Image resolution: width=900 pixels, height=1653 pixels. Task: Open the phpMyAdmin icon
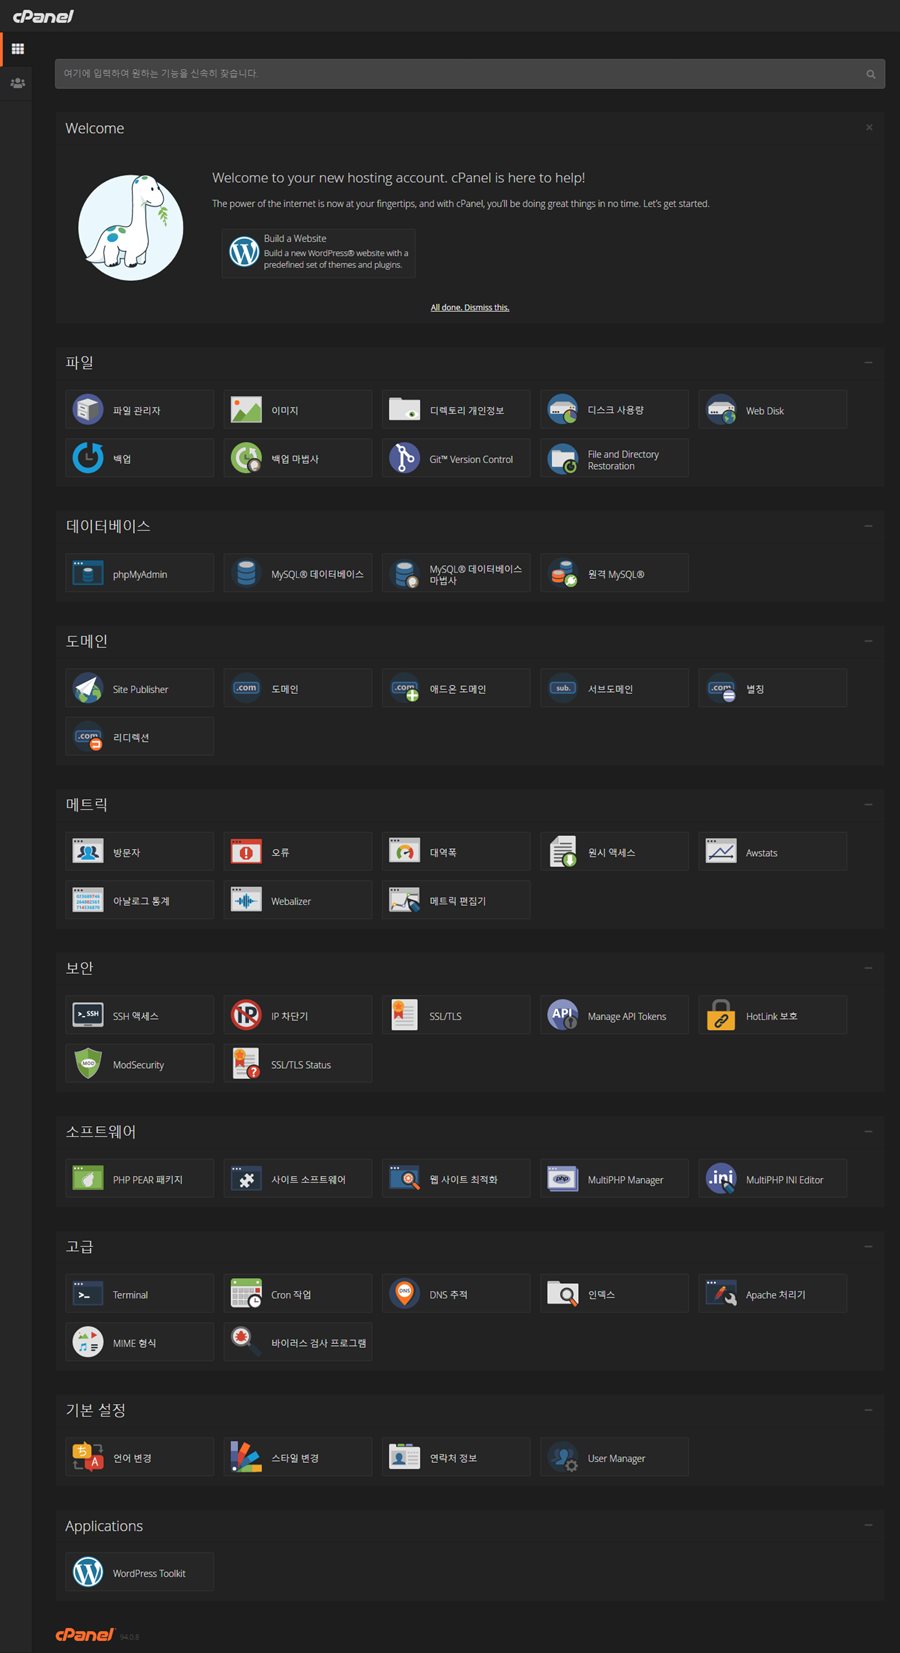(x=88, y=574)
